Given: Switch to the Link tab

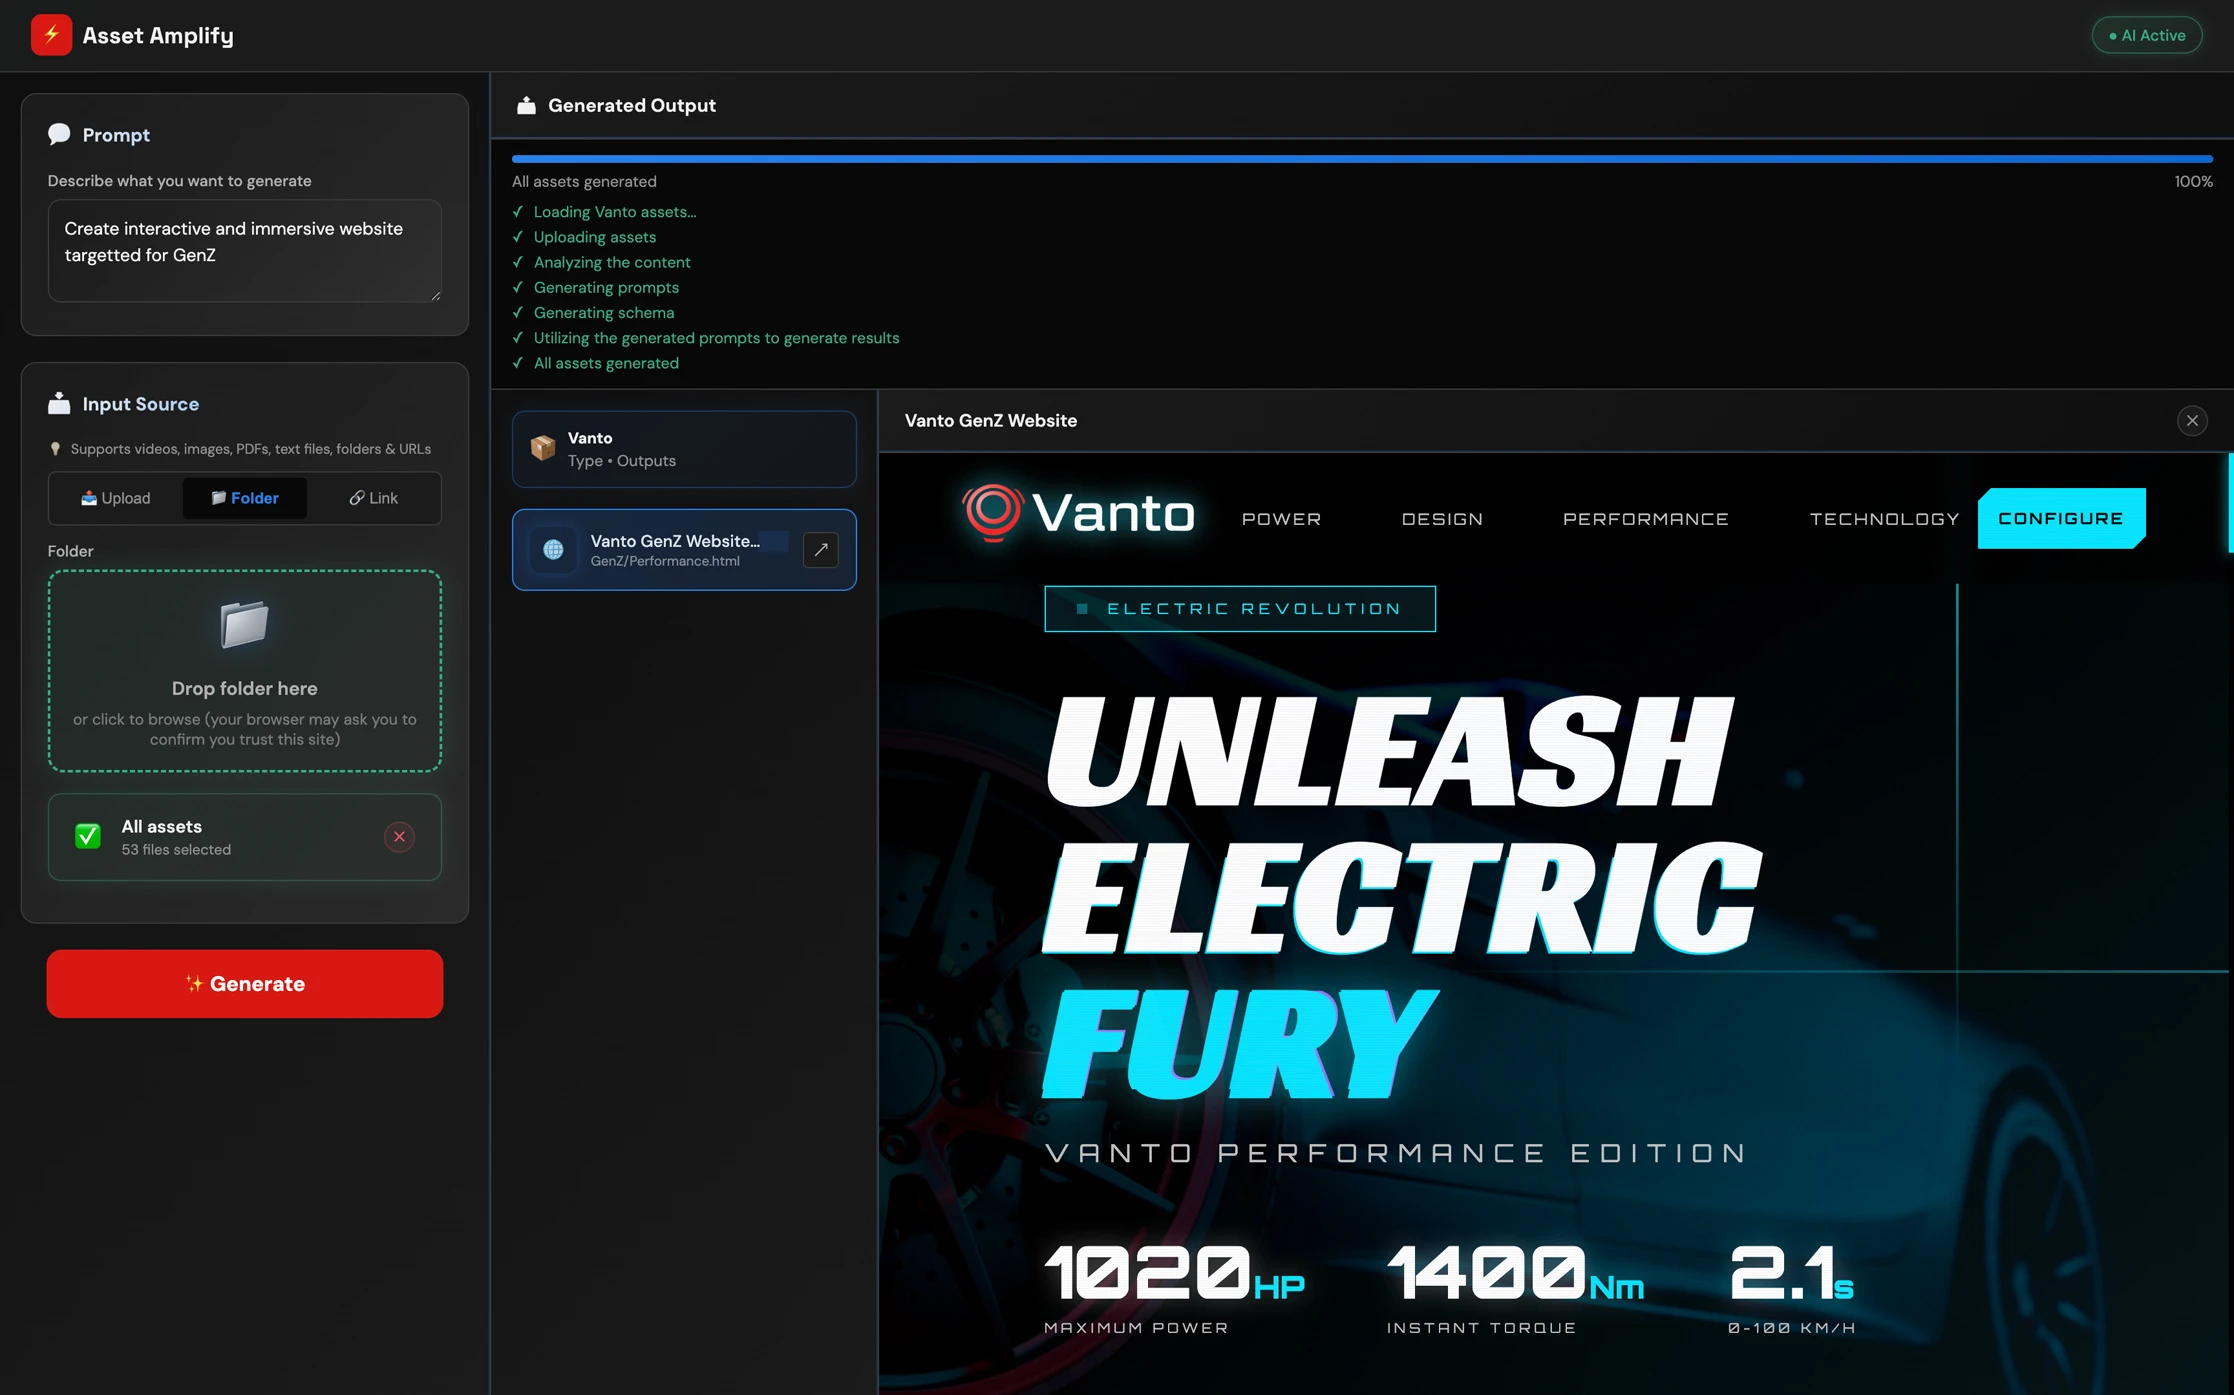Looking at the screenshot, I should pos(373,498).
